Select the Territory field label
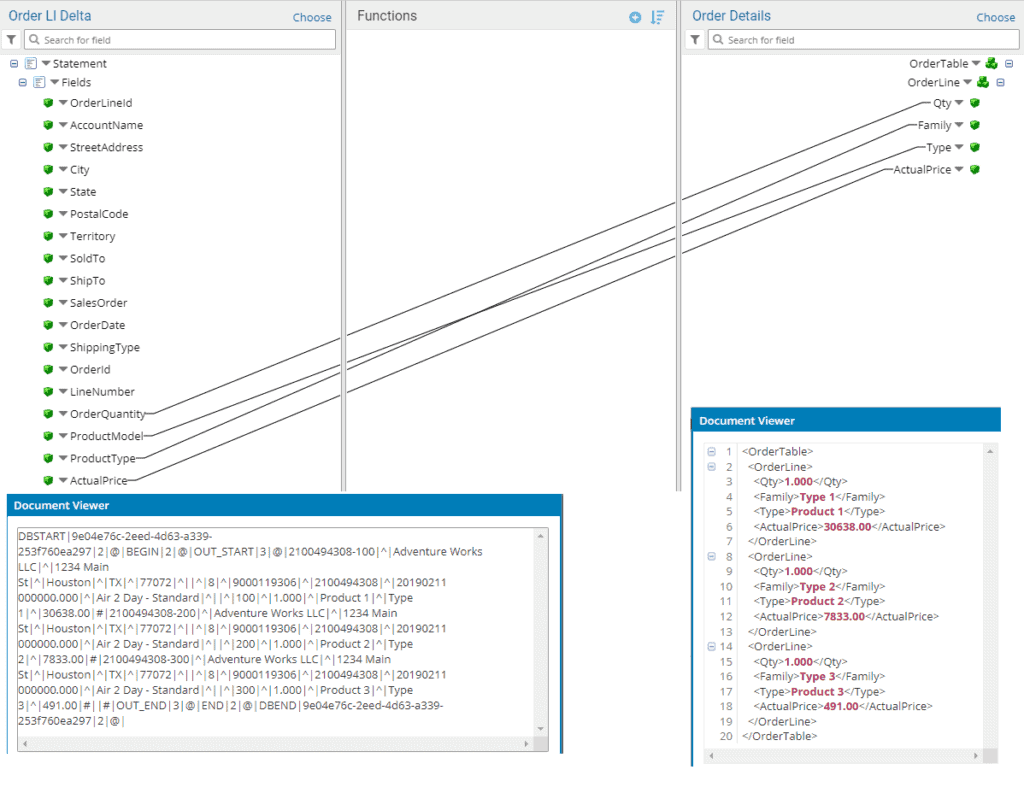Viewport: 1024px width, 793px height. pyautogui.click(x=92, y=236)
